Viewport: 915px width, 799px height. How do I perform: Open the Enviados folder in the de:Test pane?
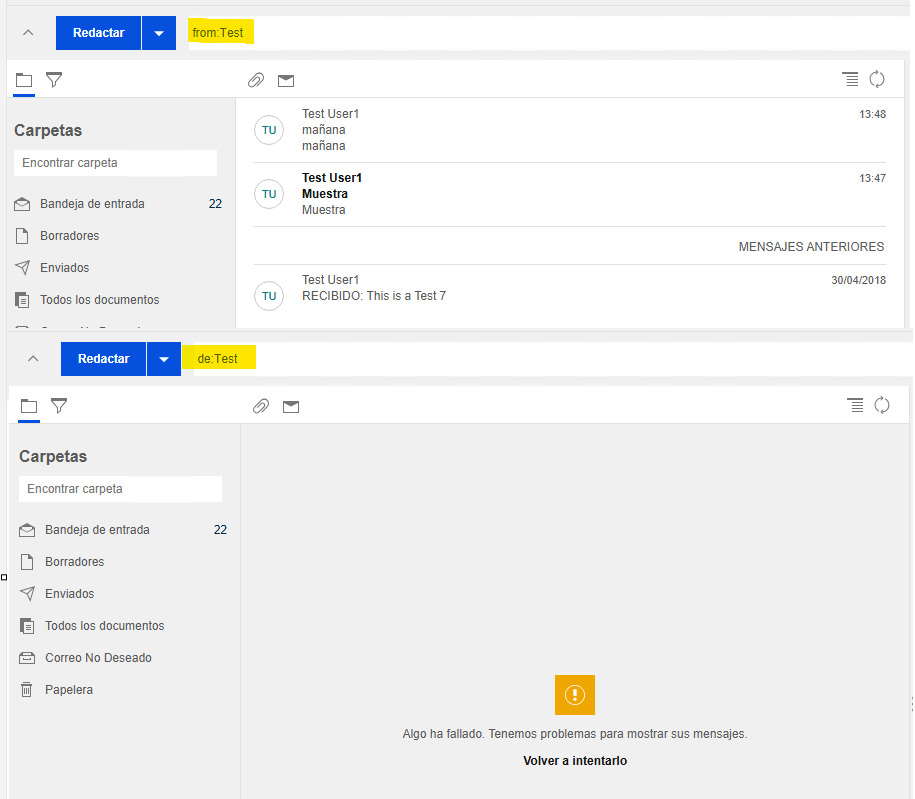(69, 594)
